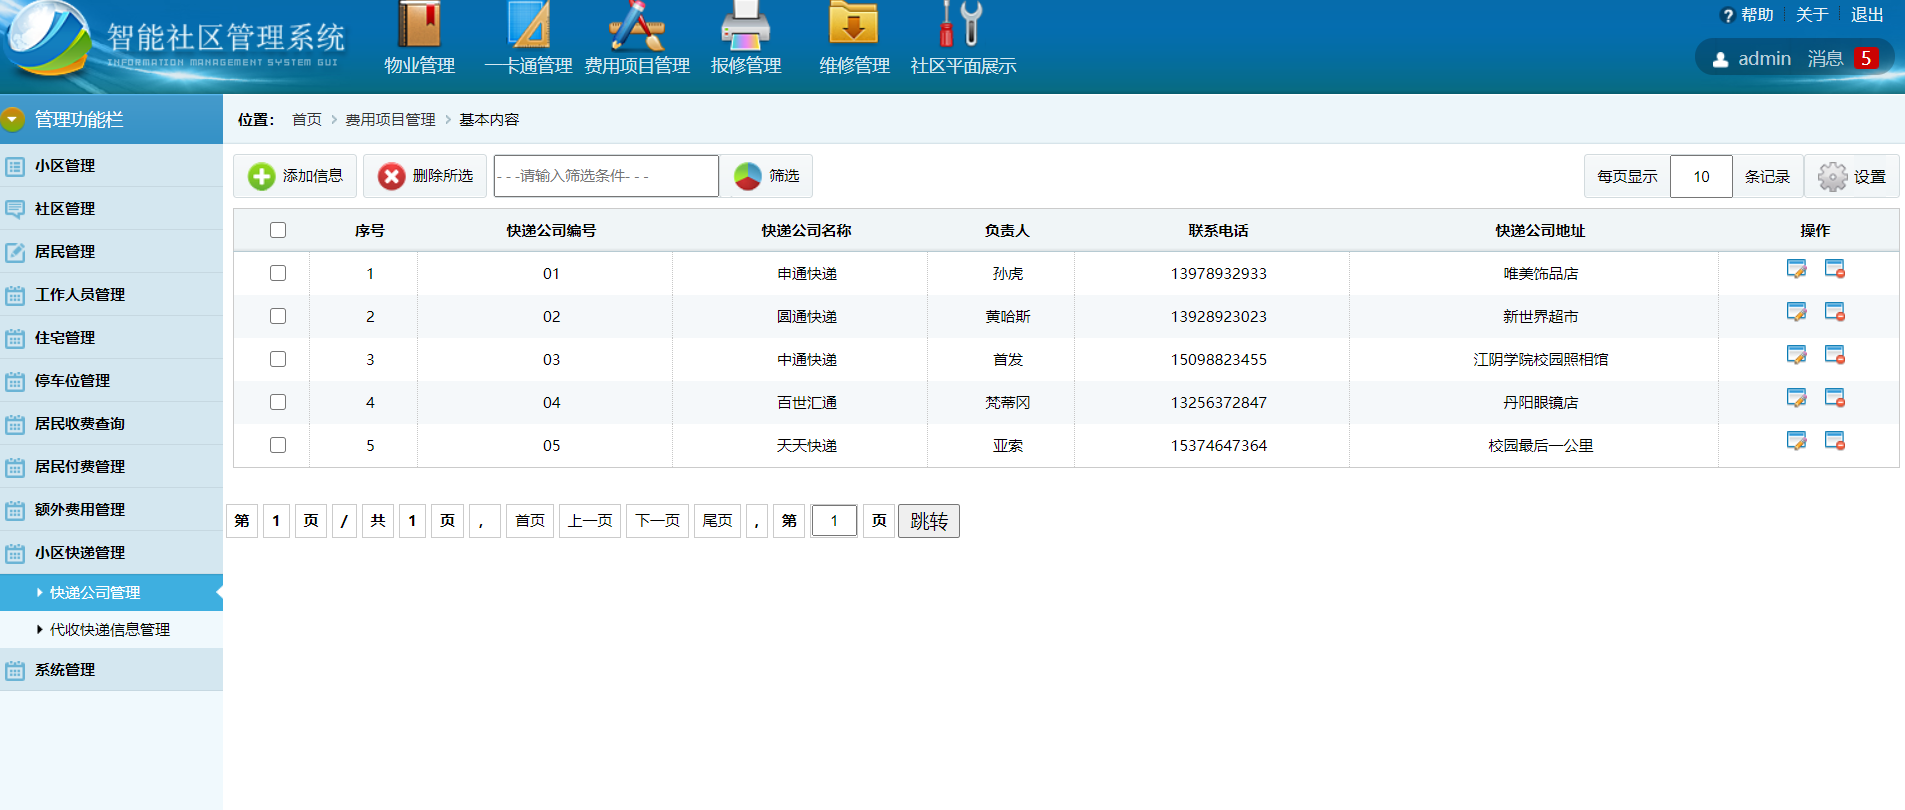1905x810 pixels.
Task: Check the box for 天天快递 row
Action: point(278,445)
